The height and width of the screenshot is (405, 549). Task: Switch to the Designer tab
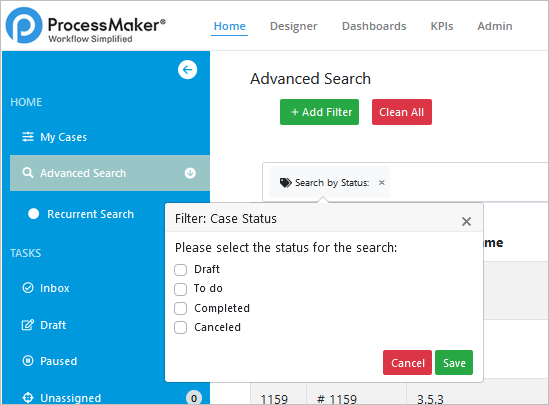point(293,26)
